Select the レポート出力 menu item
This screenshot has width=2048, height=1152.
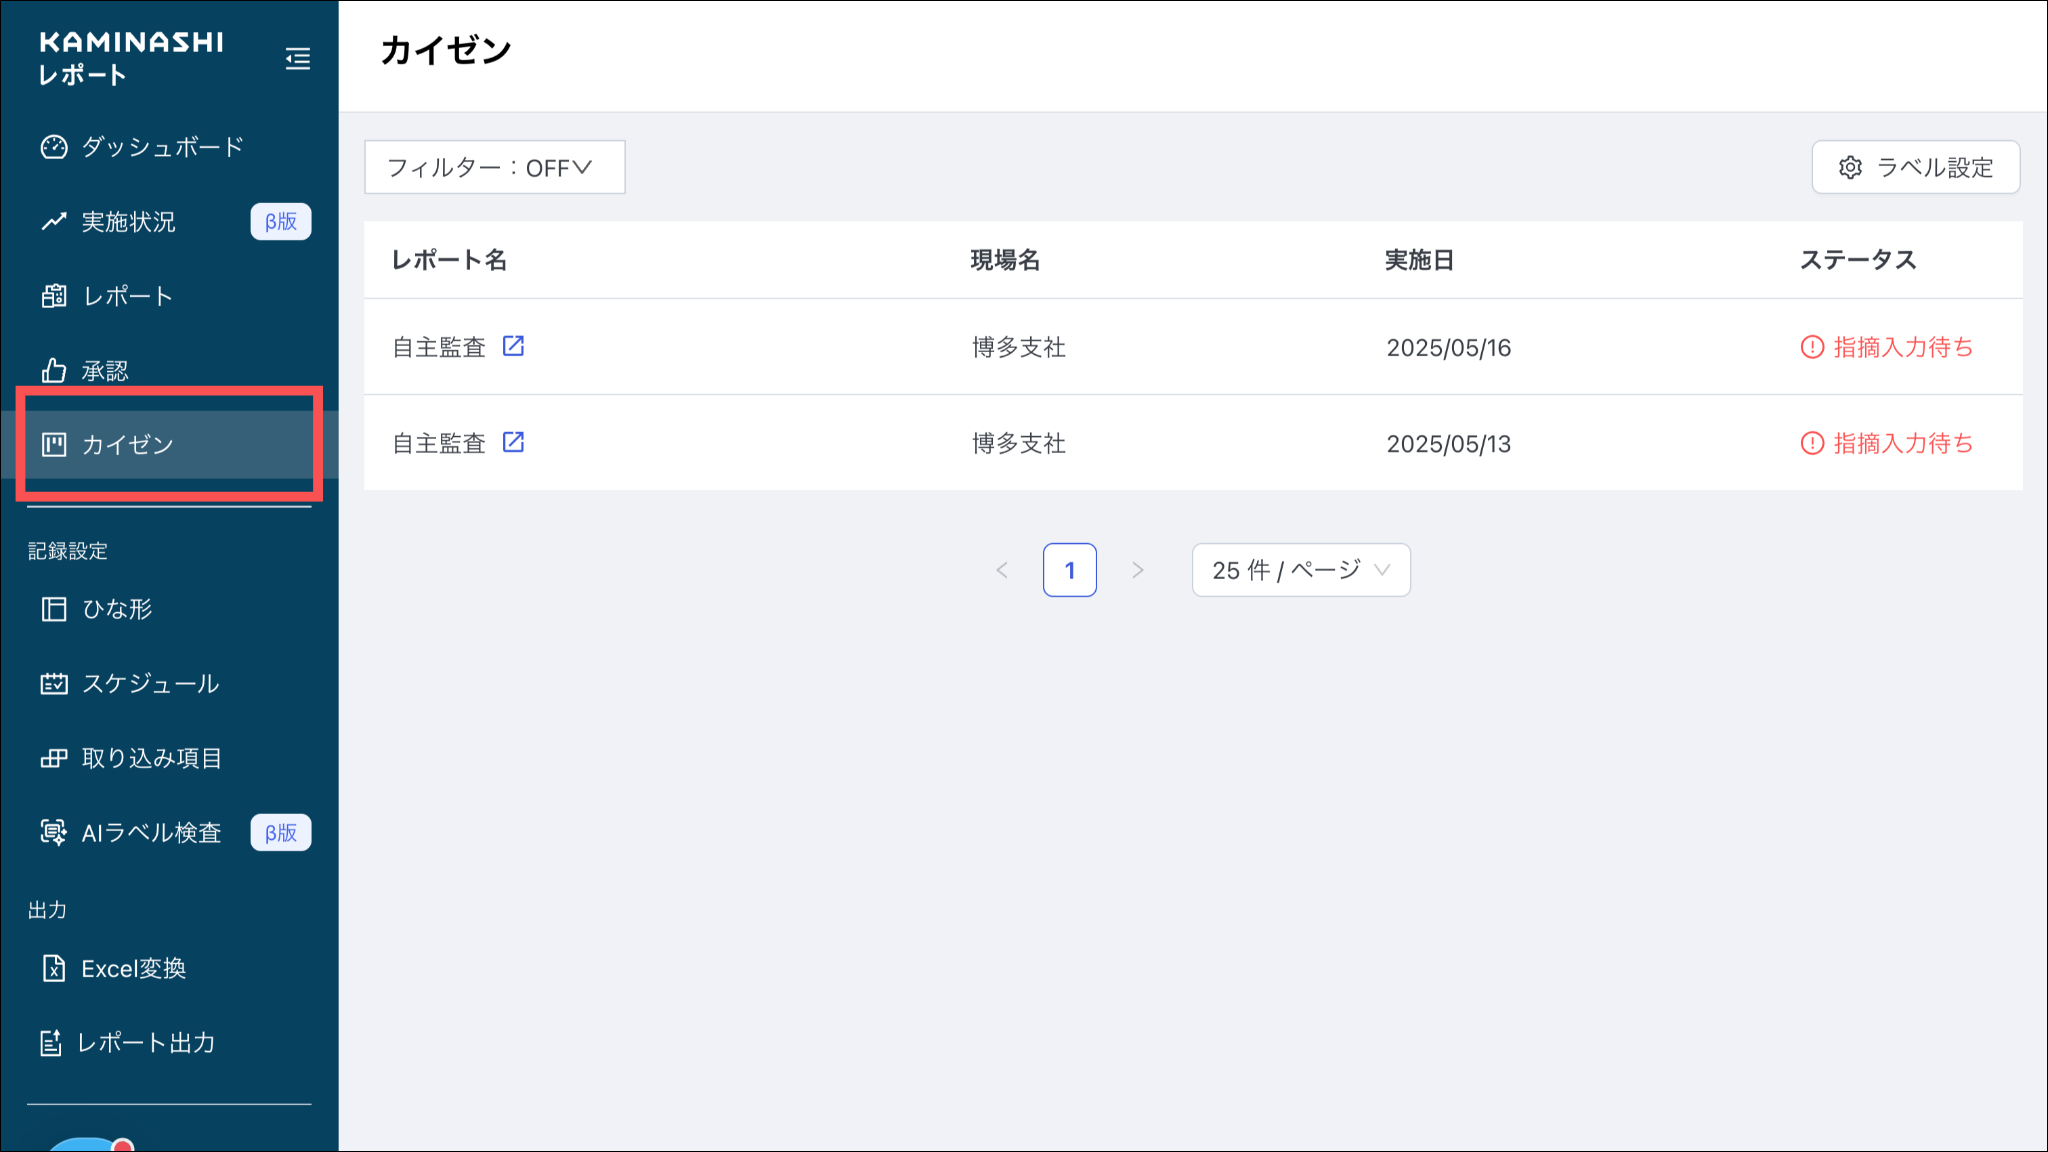[x=146, y=1043]
